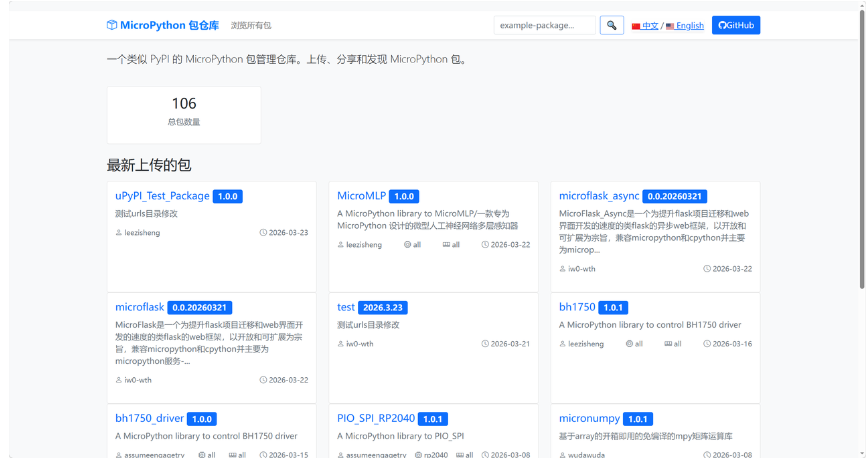Click the author icon on MicroMLP card
Screen dimensions: 867x474
pyautogui.click(x=341, y=244)
